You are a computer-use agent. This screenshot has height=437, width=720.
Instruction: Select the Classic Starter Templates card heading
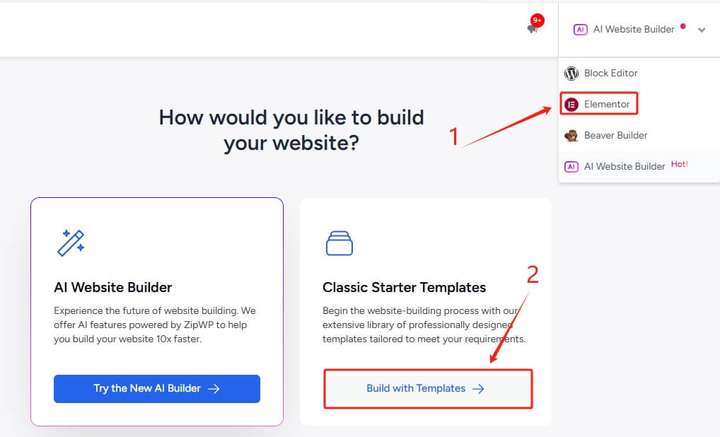click(404, 287)
